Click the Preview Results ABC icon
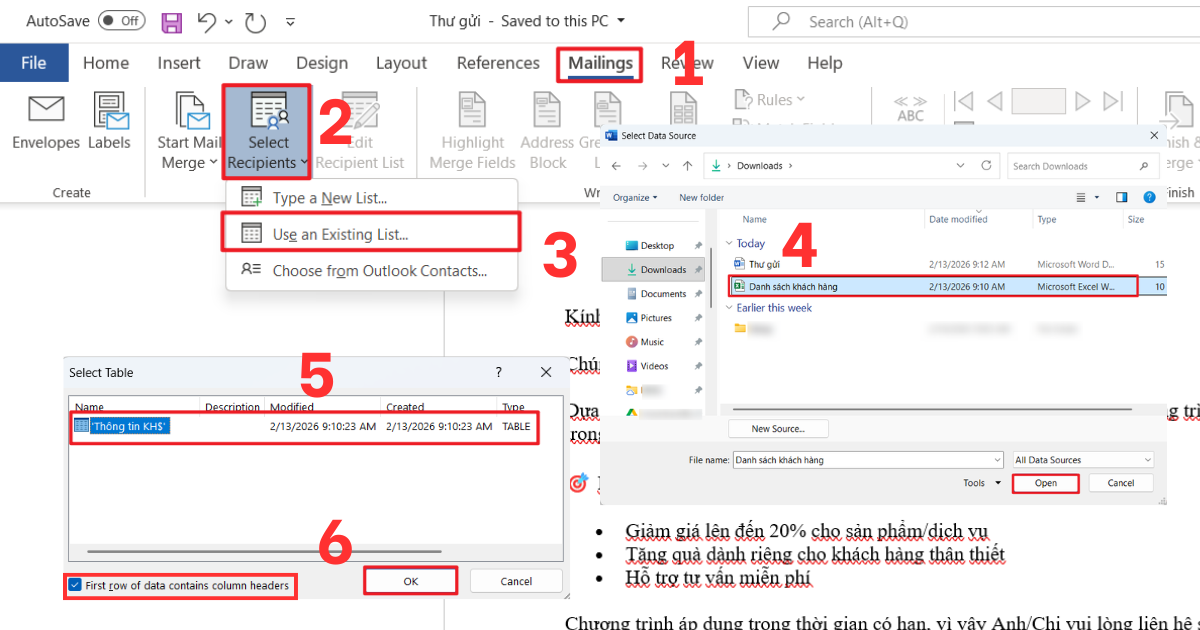 click(x=910, y=109)
